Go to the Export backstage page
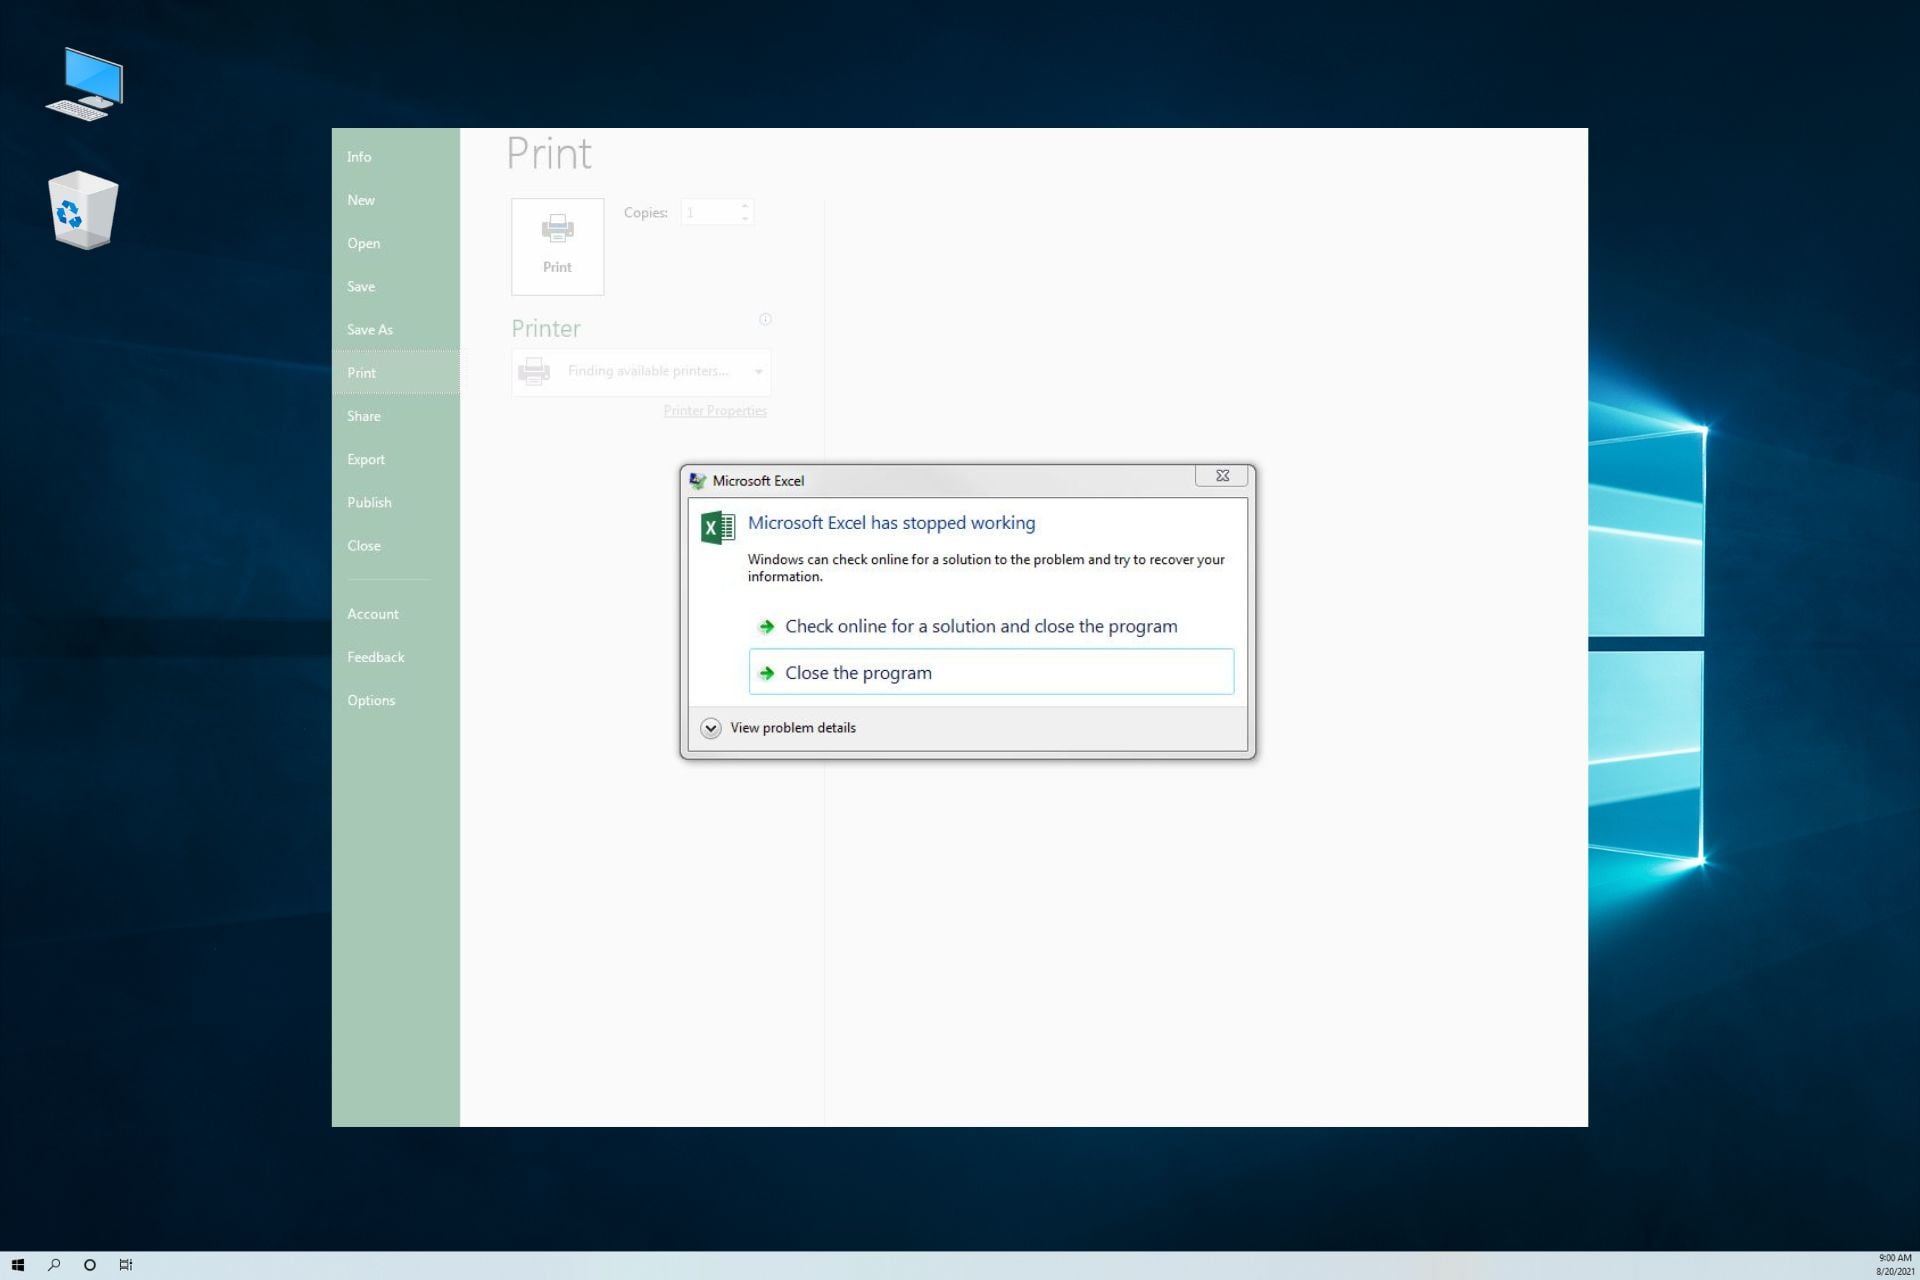This screenshot has width=1920, height=1280. click(x=366, y=460)
